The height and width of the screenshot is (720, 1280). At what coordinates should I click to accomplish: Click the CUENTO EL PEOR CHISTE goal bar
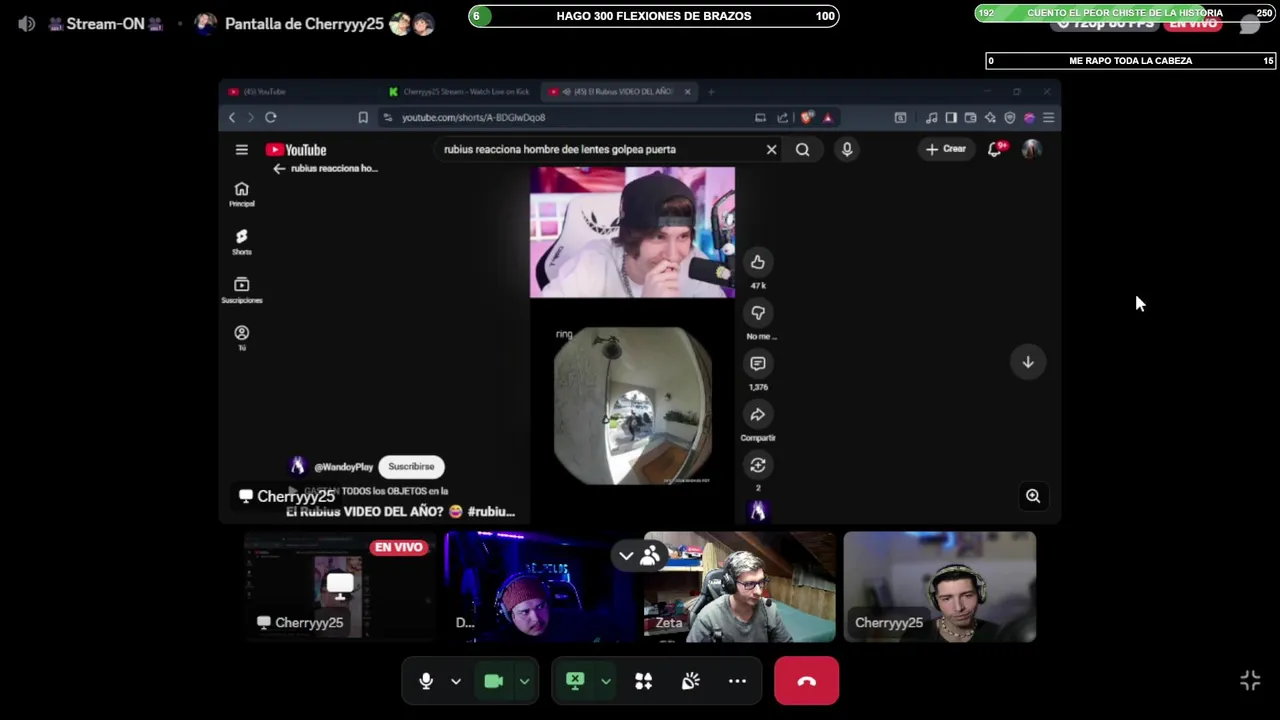1125,13
